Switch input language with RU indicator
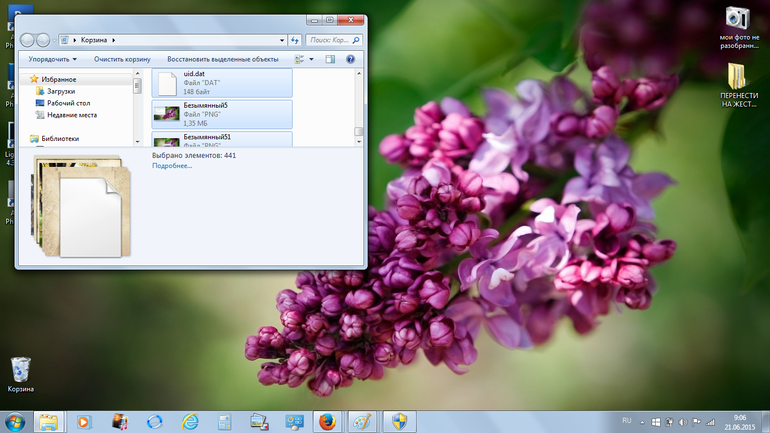770x433 pixels. pyautogui.click(x=627, y=421)
